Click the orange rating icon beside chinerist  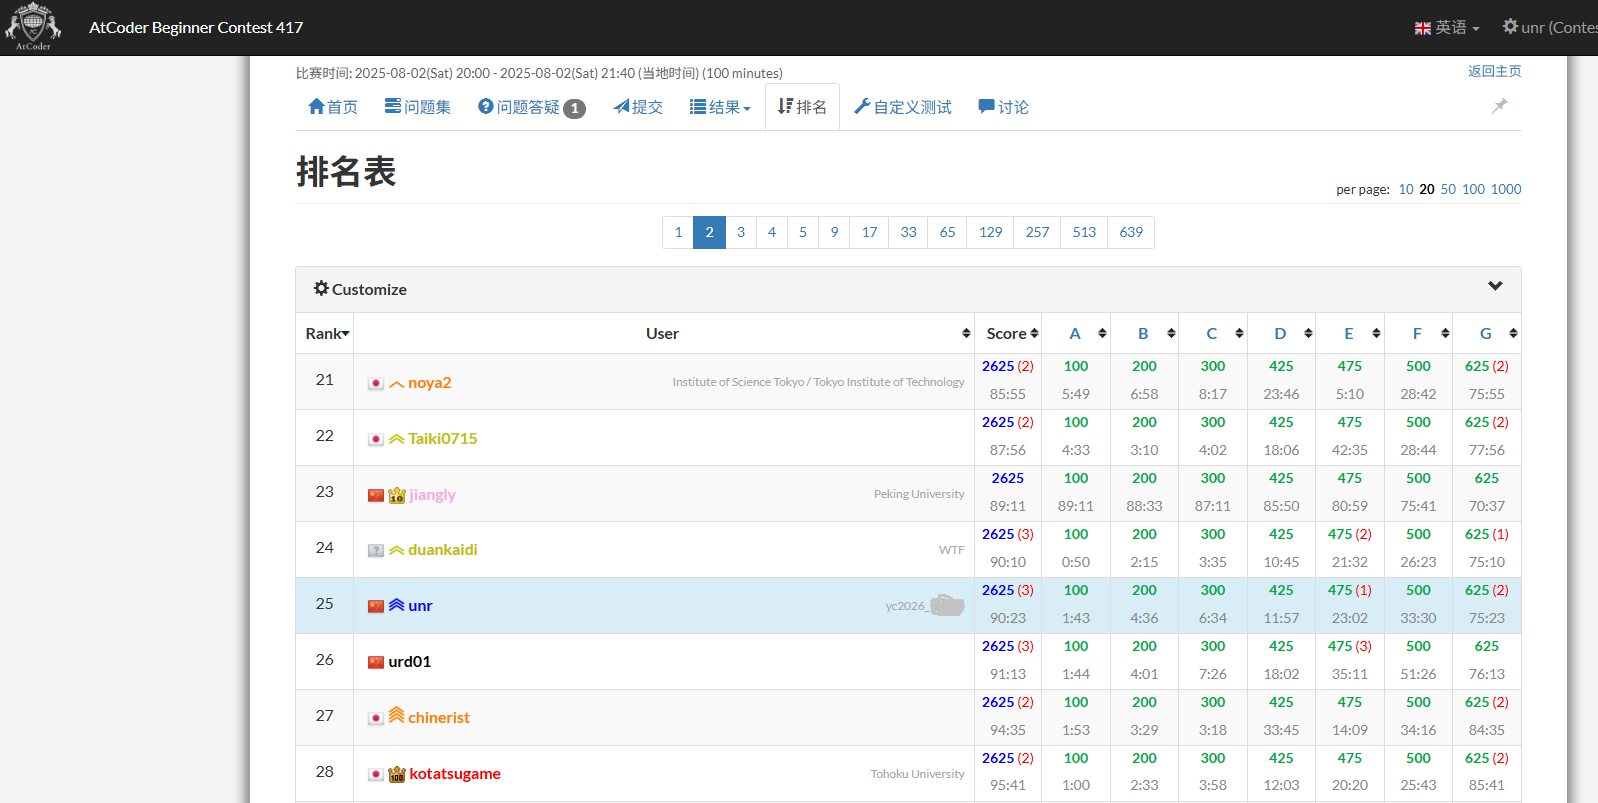point(397,715)
